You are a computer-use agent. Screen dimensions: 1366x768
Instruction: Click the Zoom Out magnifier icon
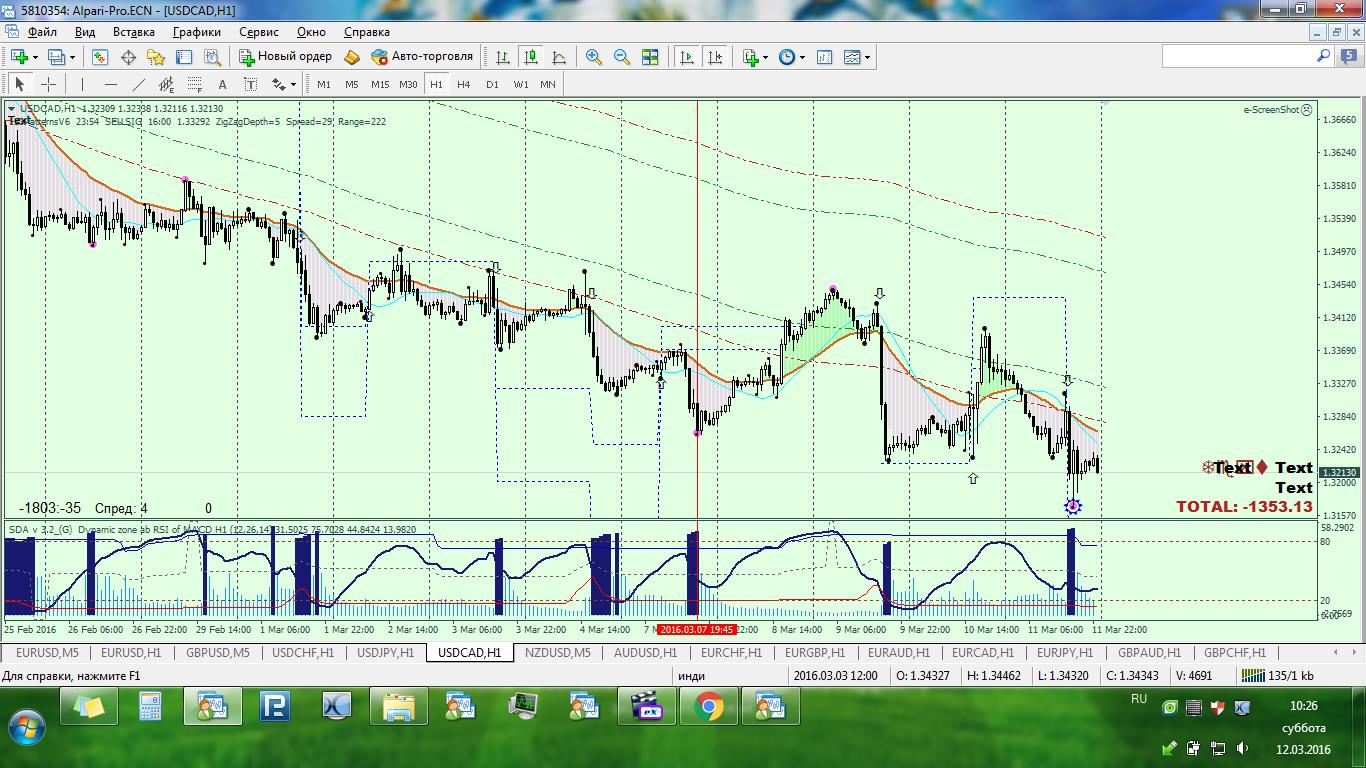coord(622,57)
